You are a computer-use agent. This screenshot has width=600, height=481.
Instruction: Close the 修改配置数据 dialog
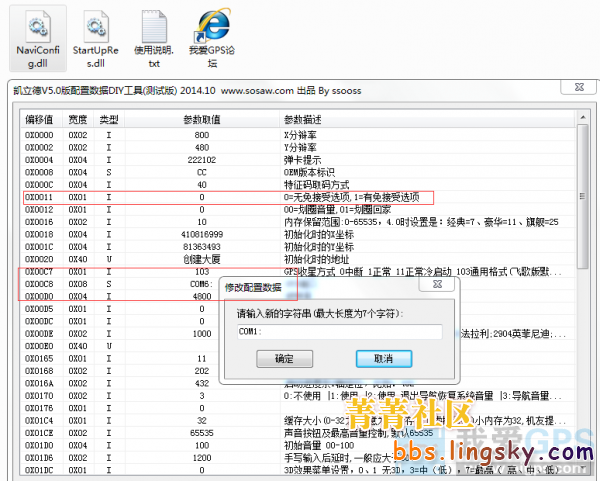(x=437, y=284)
